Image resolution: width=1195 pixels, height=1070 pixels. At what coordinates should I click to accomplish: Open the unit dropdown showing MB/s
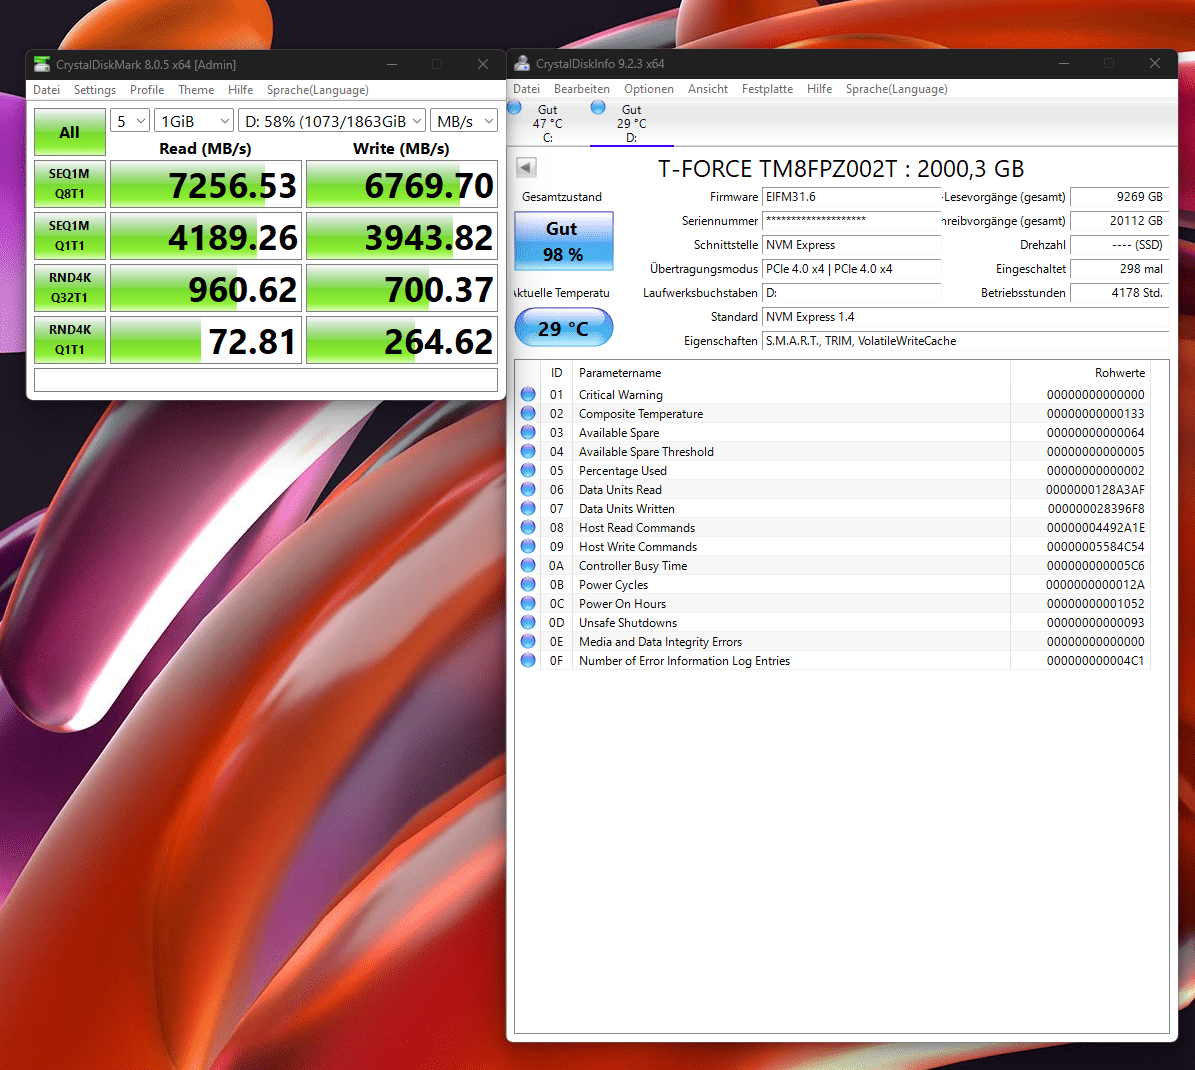(x=464, y=121)
